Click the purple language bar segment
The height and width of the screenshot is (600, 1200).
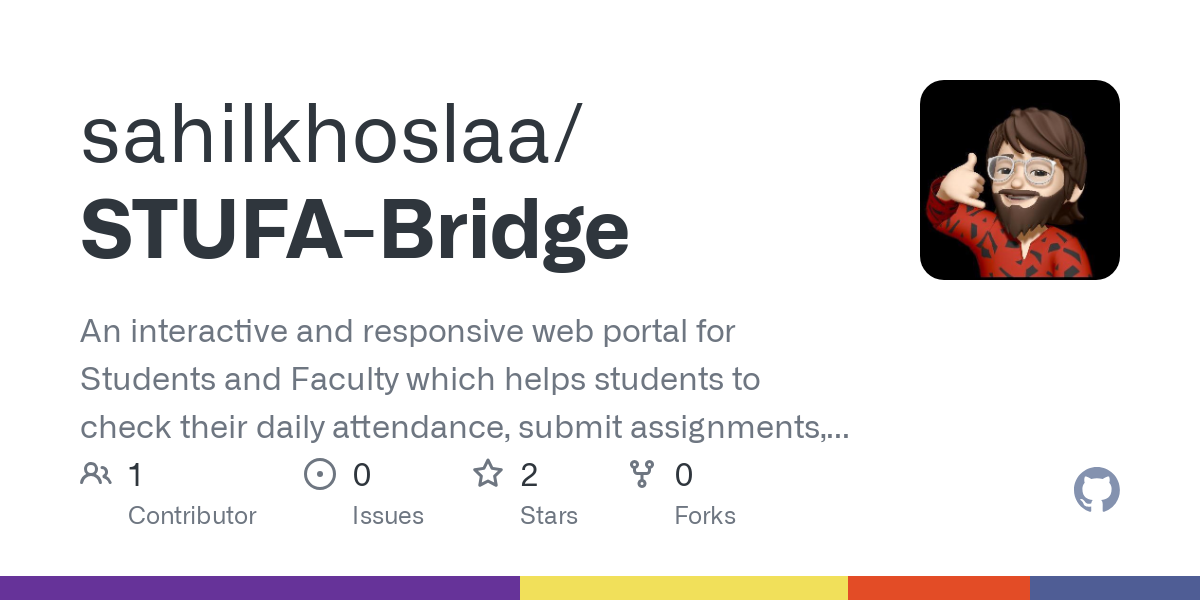point(260,588)
